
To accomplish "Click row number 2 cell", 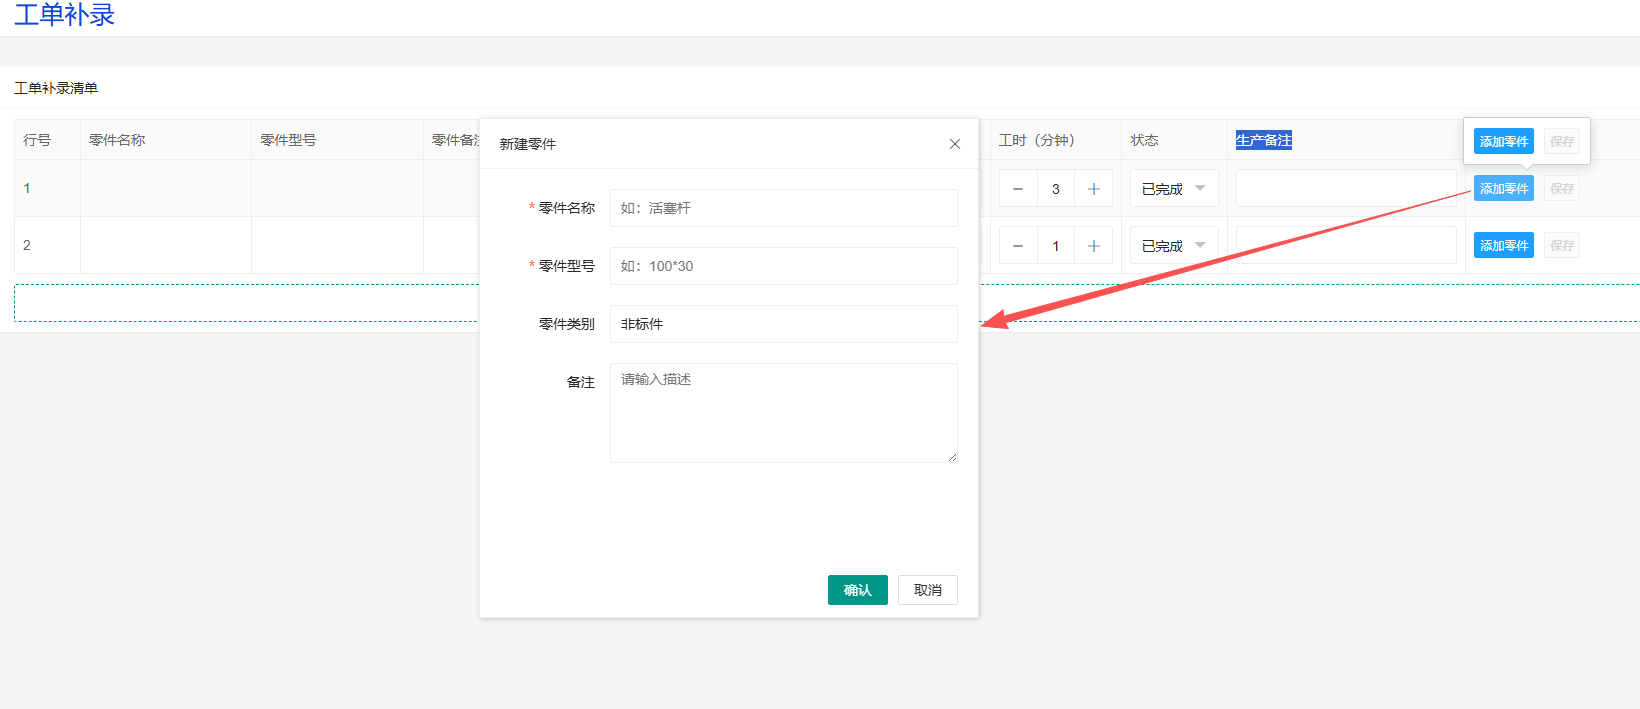I will click(x=47, y=245).
